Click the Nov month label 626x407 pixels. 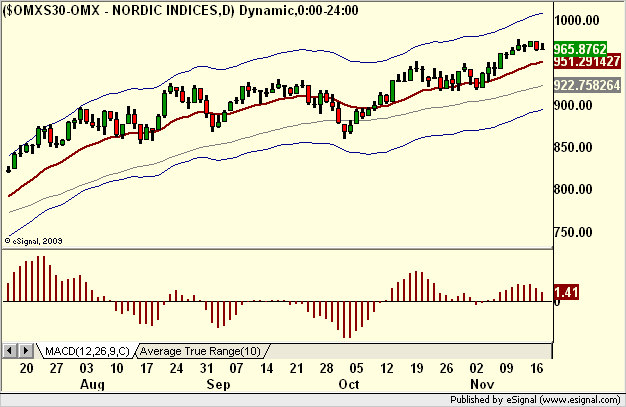pyautogui.click(x=482, y=385)
